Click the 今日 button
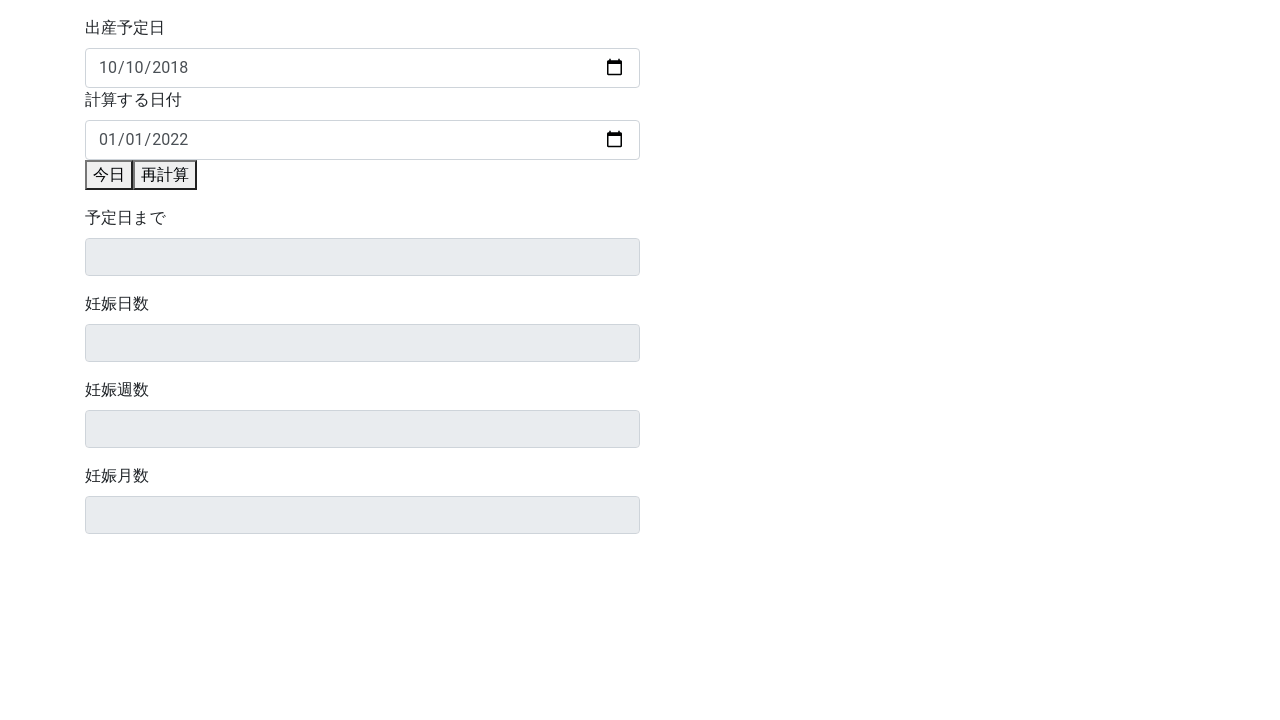The height and width of the screenshot is (720, 1280). click(x=109, y=175)
